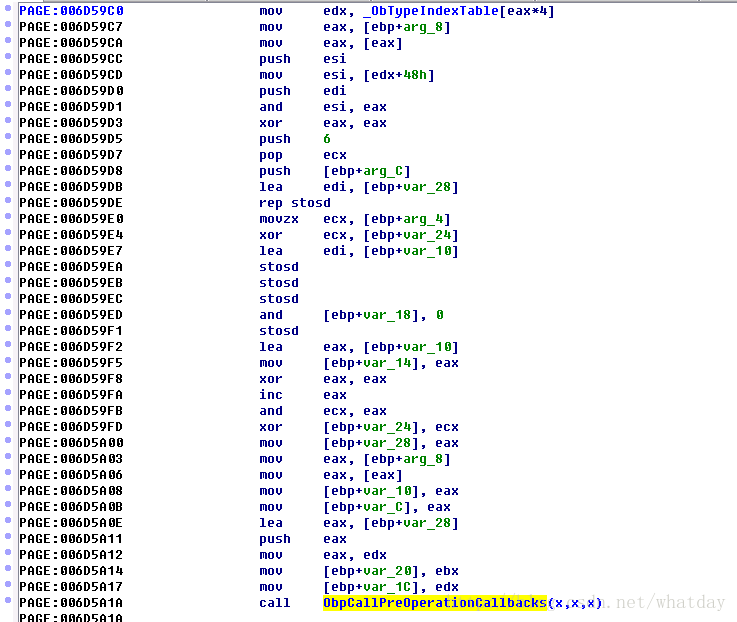Select var_1C operand

click(x=387, y=587)
